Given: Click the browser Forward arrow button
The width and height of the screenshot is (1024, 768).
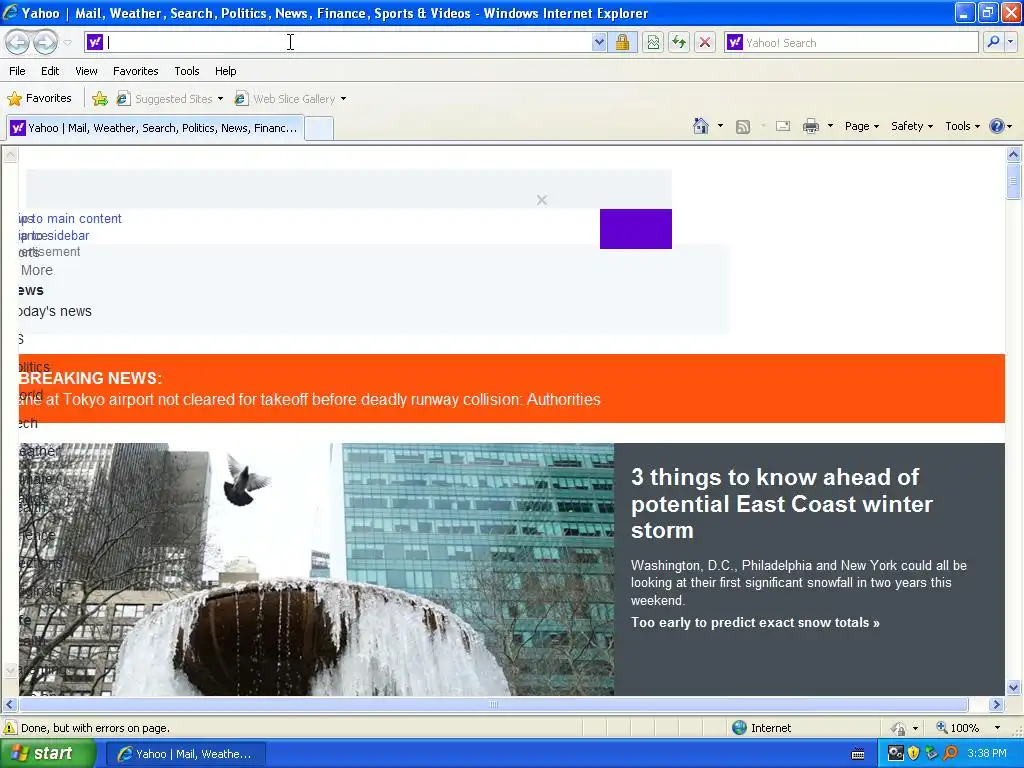Looking at the screenshot, I should (45, 42).
